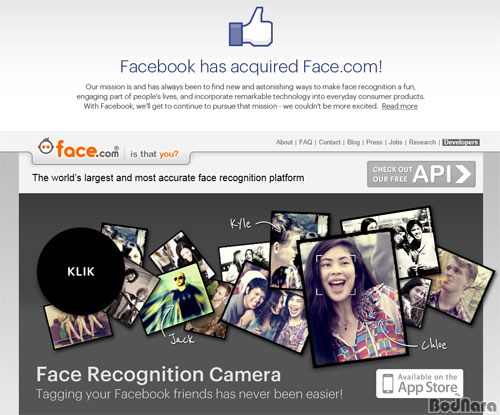Click the arrow on the API banner
The height and width of the screenshot is (415, 500).
tap(463, 174)
